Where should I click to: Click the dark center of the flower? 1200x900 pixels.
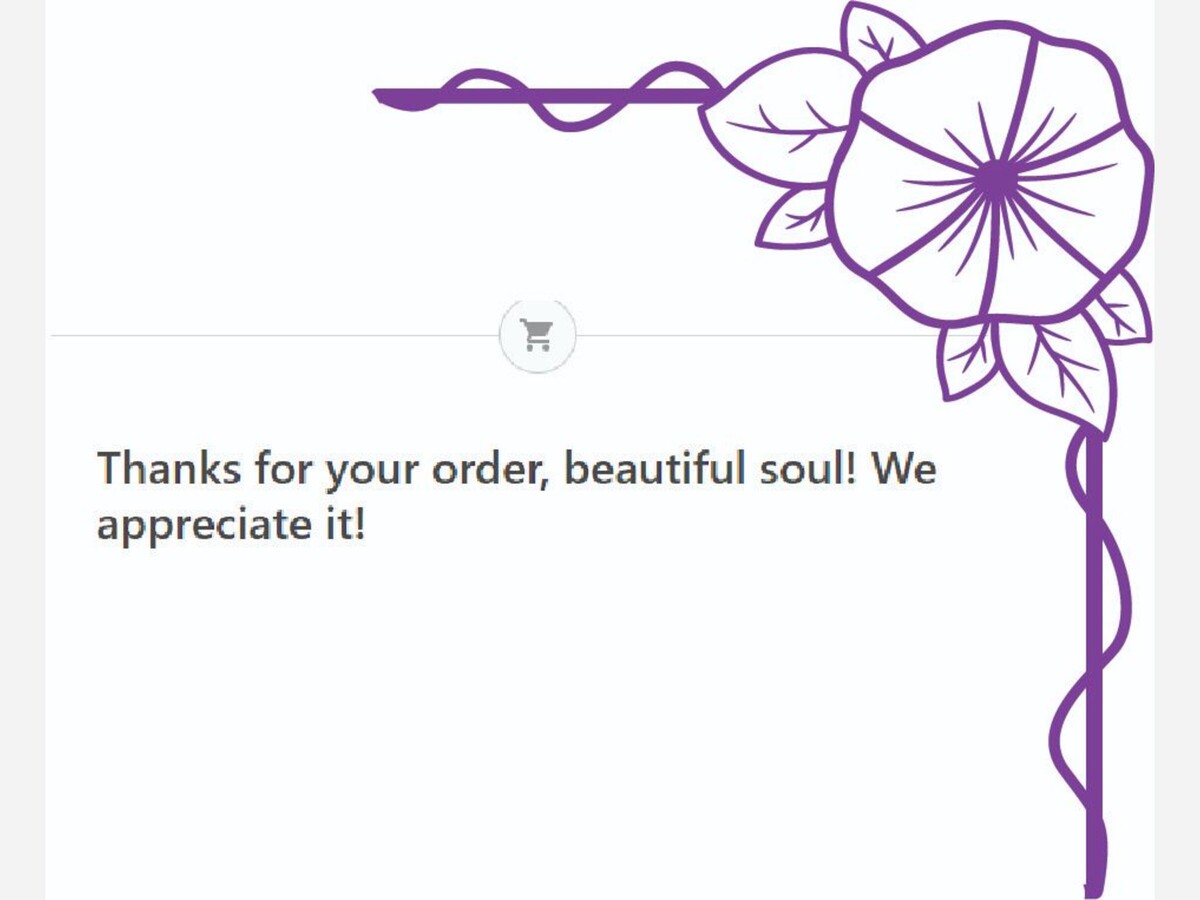coord(993,179)
